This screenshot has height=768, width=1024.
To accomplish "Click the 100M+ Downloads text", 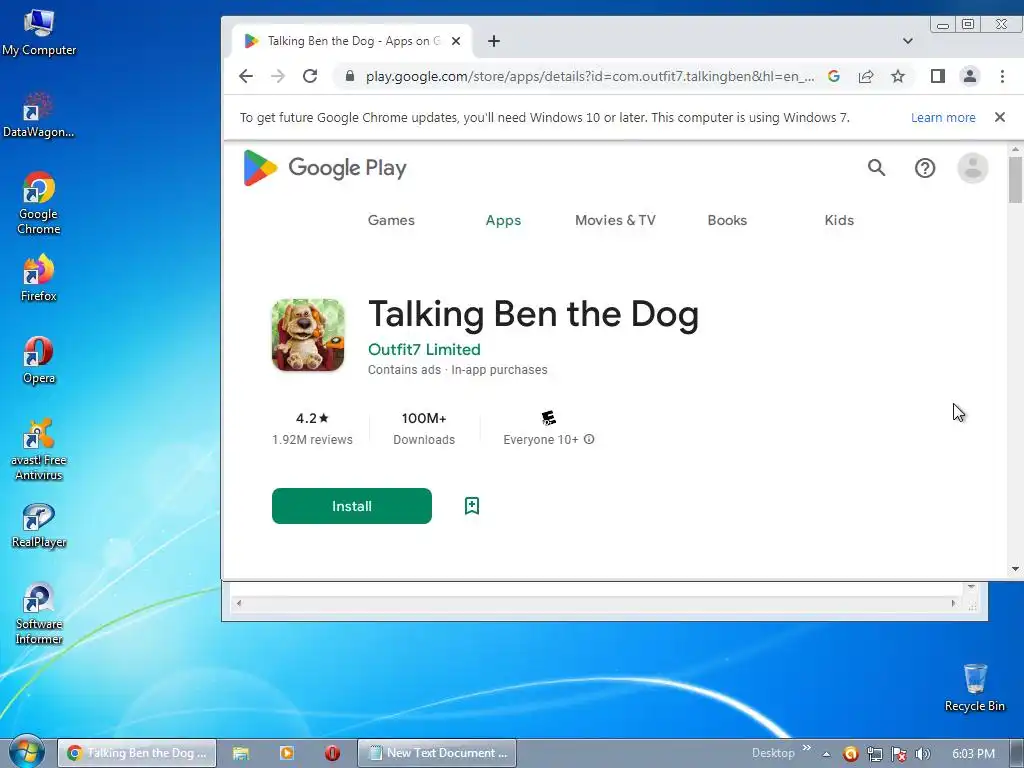I will [x=424, y=428].
